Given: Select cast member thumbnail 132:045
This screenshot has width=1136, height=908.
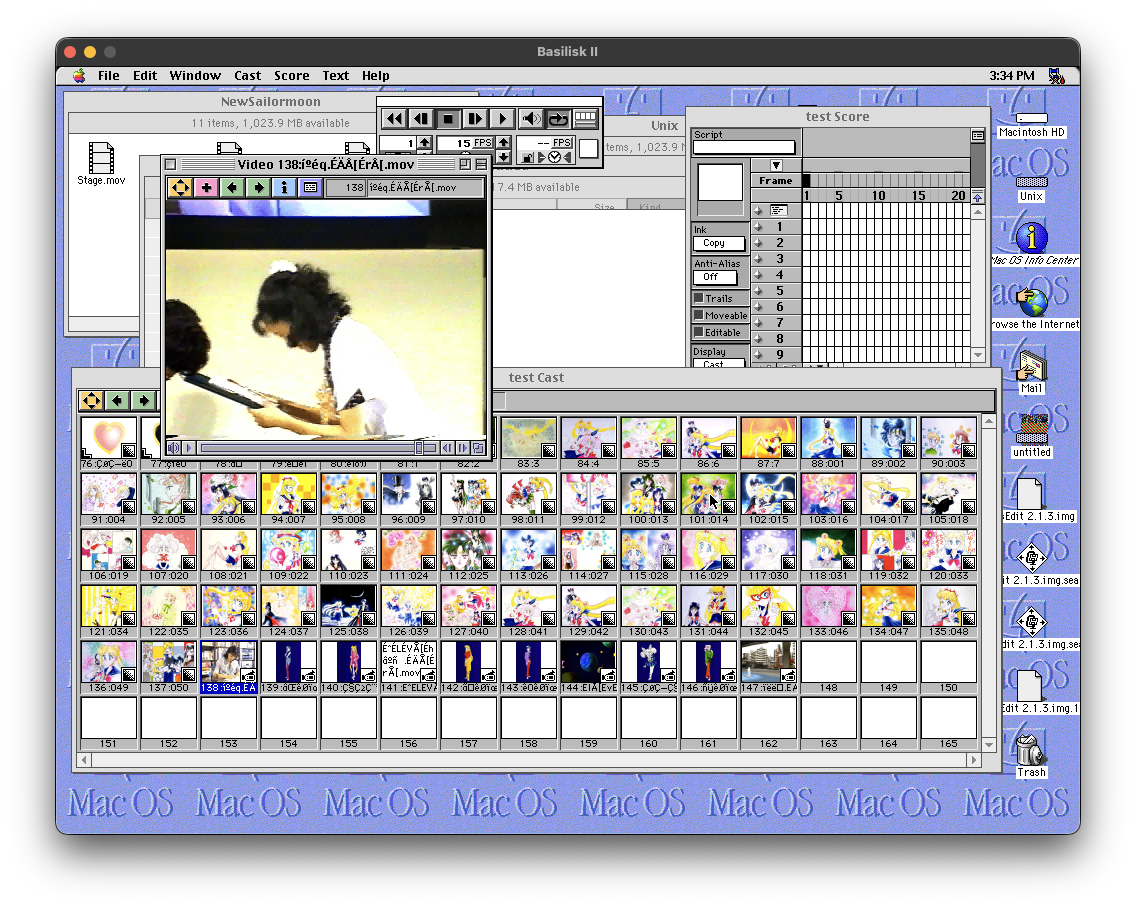Looking at the screenshot, I should [768, 605].
